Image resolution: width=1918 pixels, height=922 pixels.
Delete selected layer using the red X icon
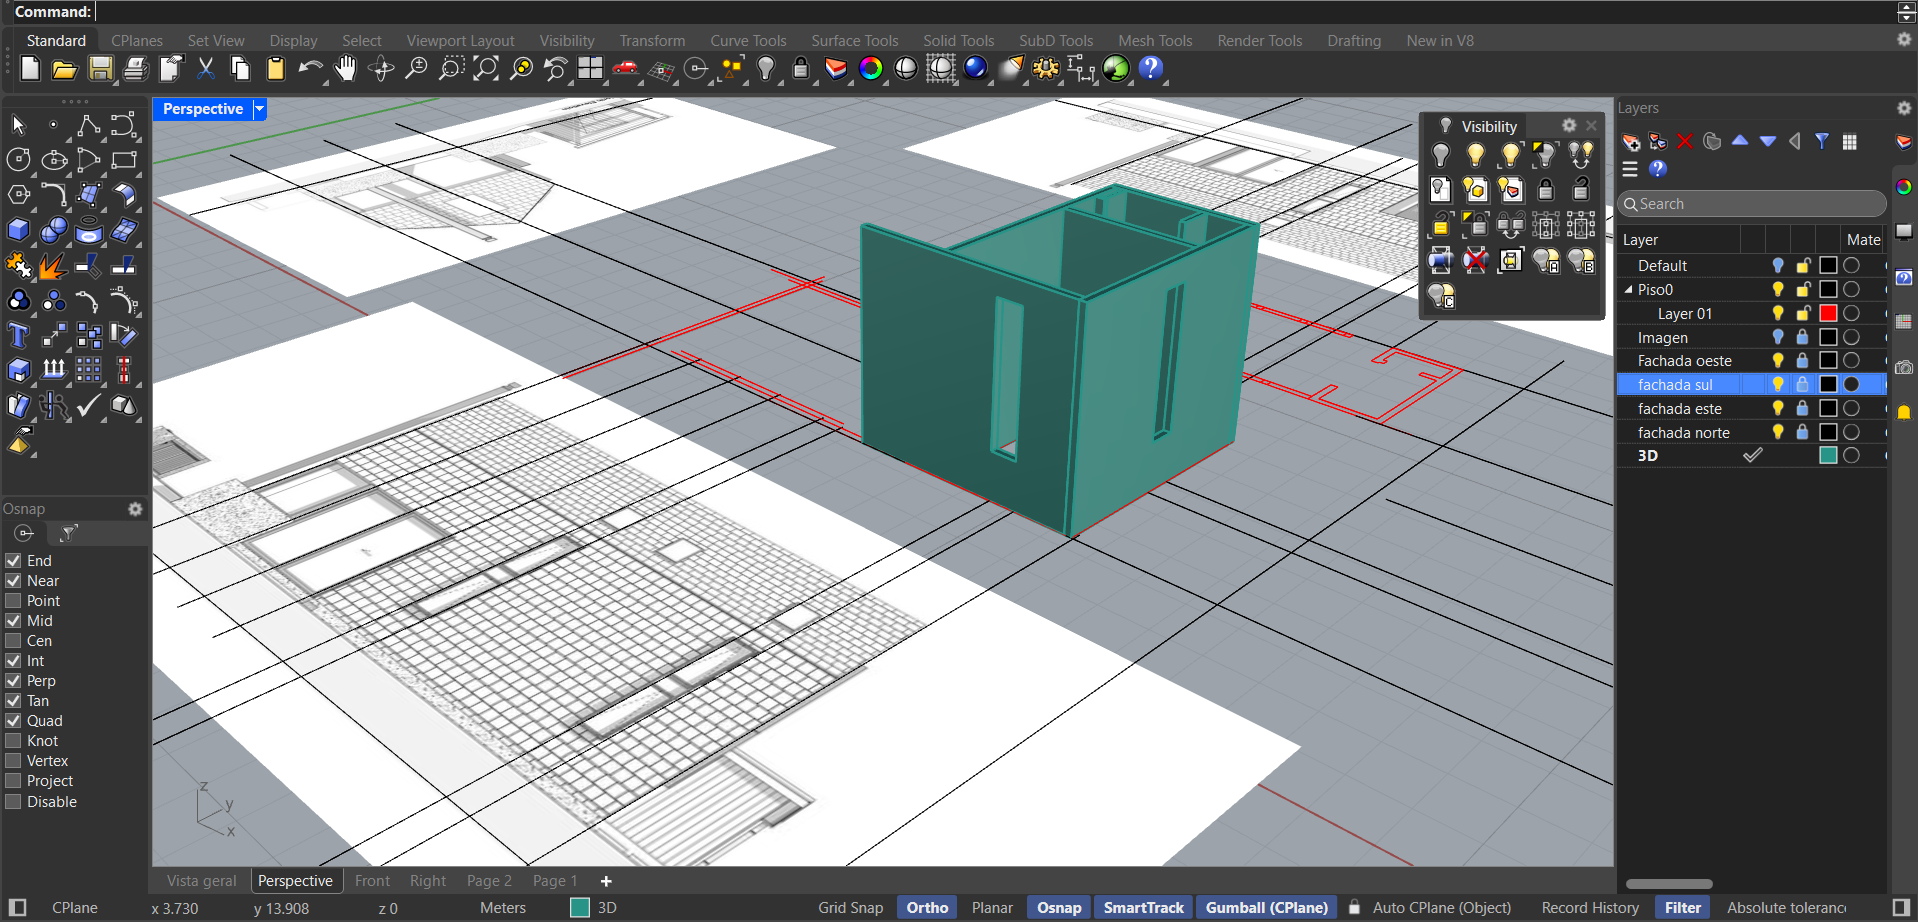click(1686, 141)
